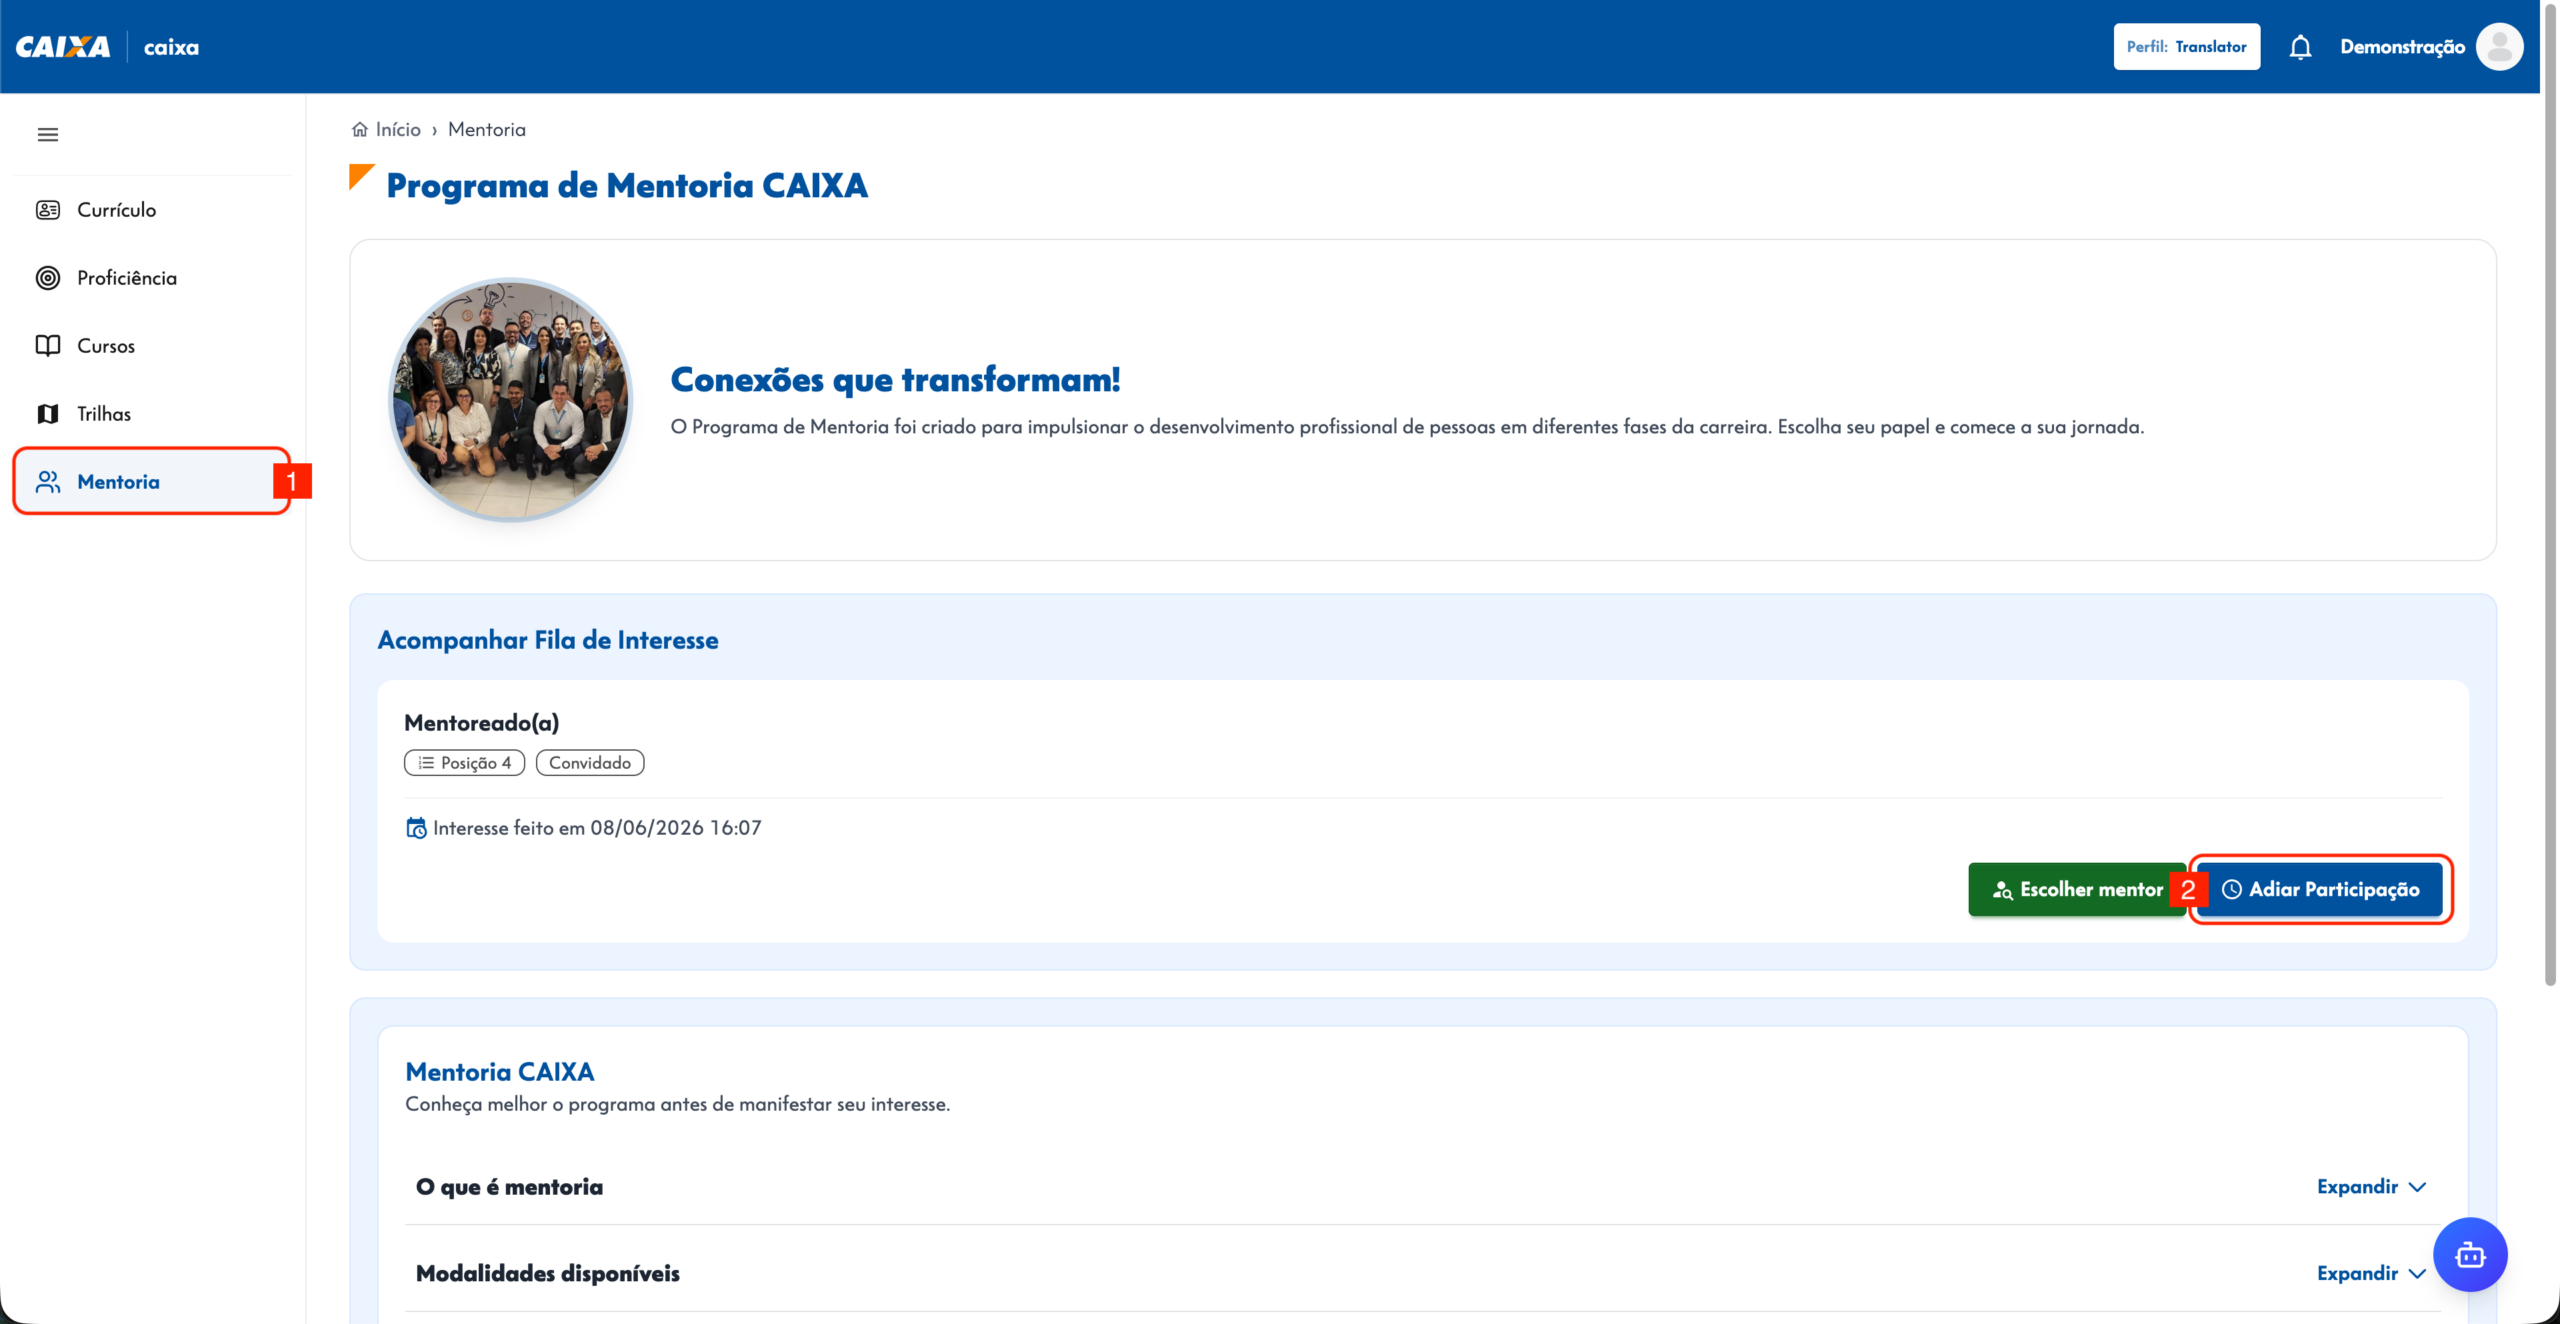The width and height of the screenshot is (2560, 1324).
Task: Click the home icon in breadcrumb
Action: [x=360, y=129]
